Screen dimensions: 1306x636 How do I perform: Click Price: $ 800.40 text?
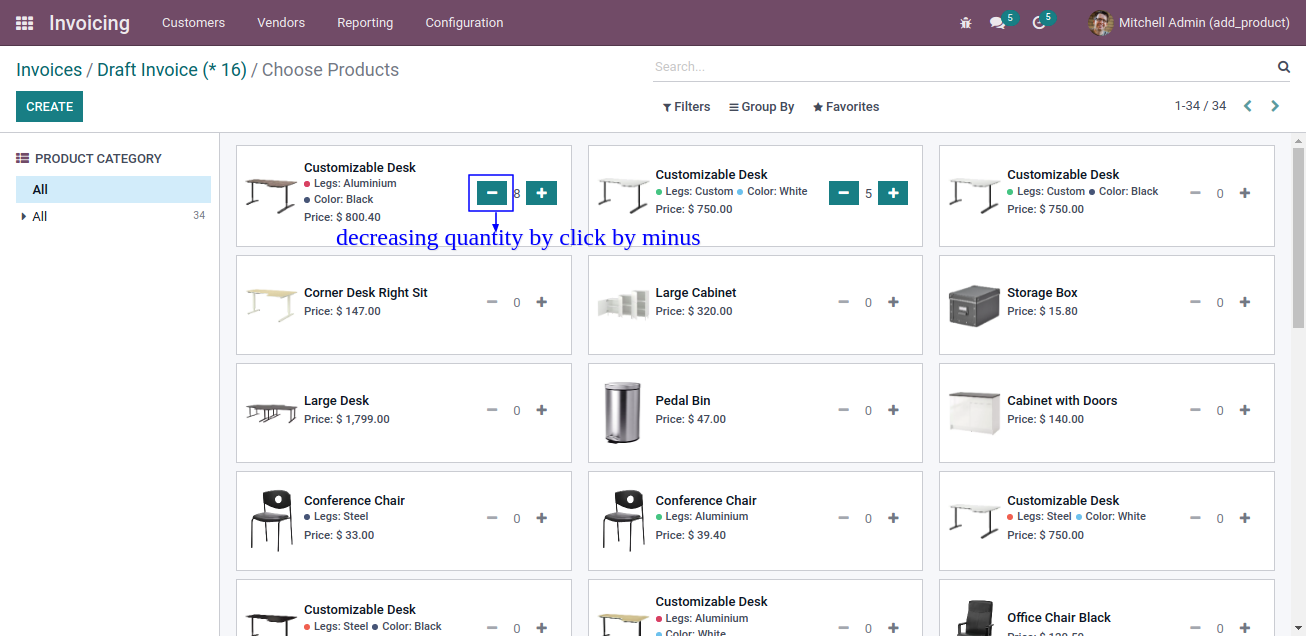[342, 217]
